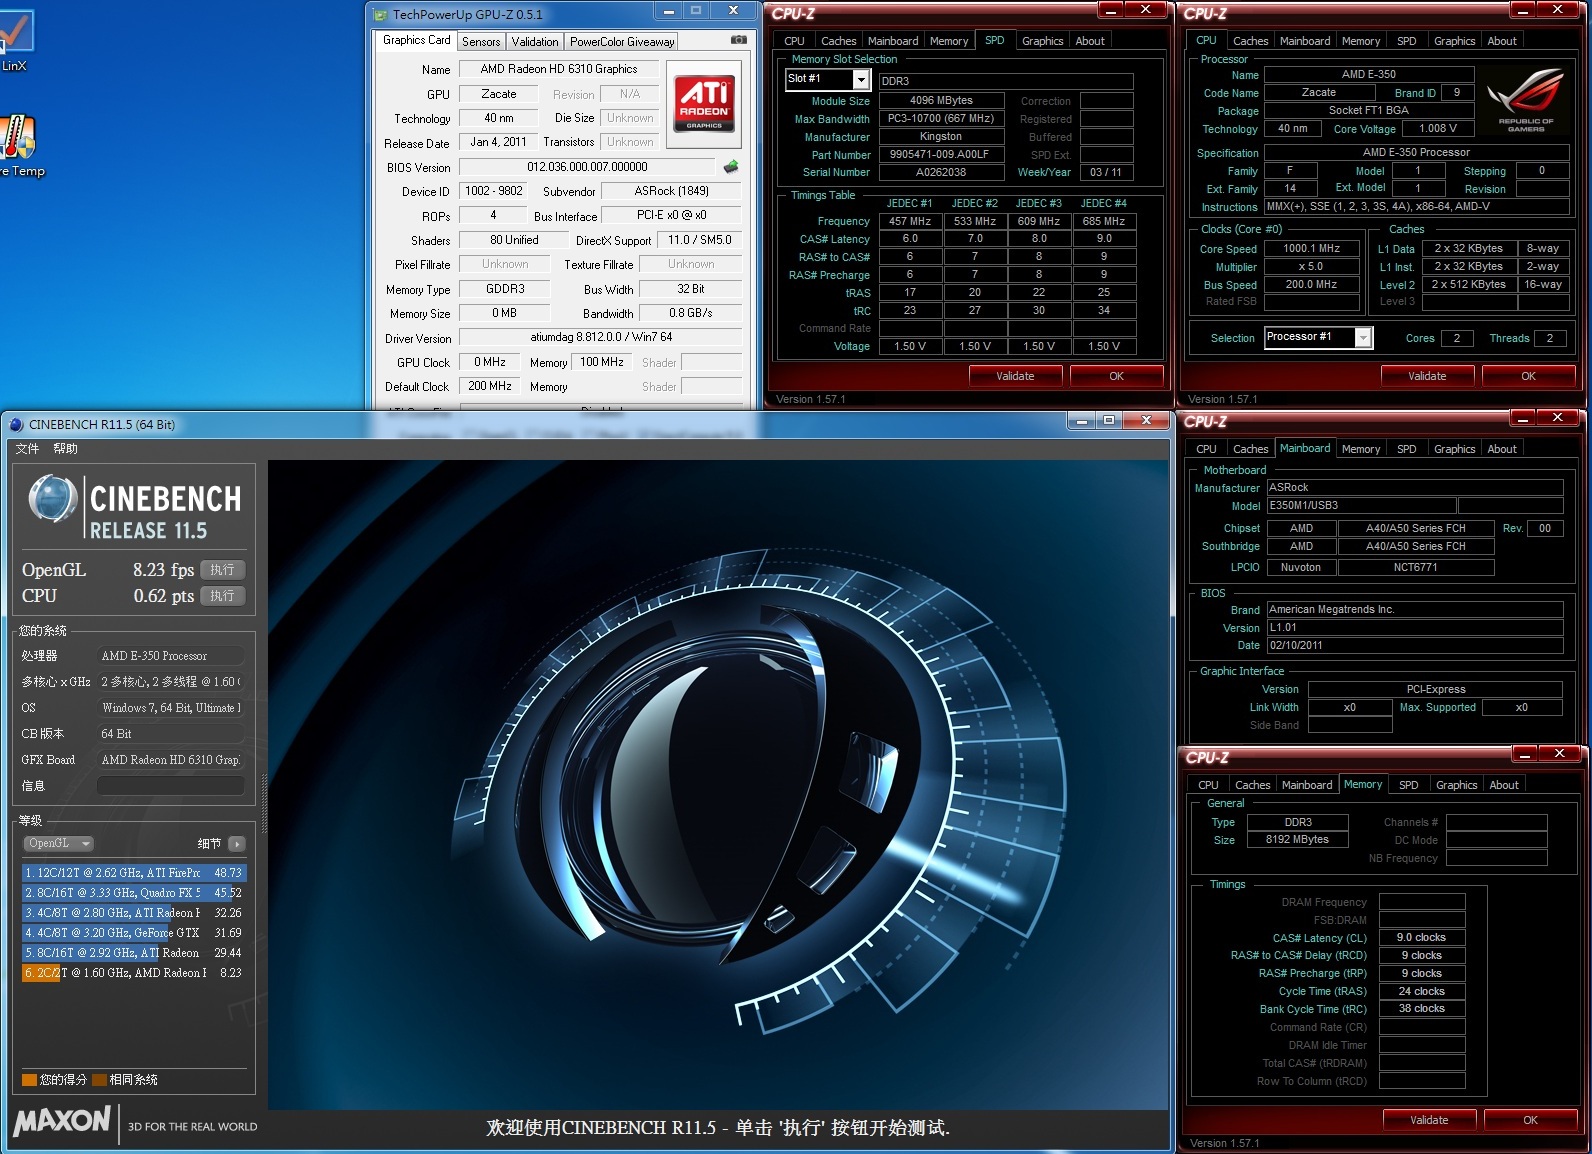Click OK in the SPD CPU-Z window

click(1116, 376)
